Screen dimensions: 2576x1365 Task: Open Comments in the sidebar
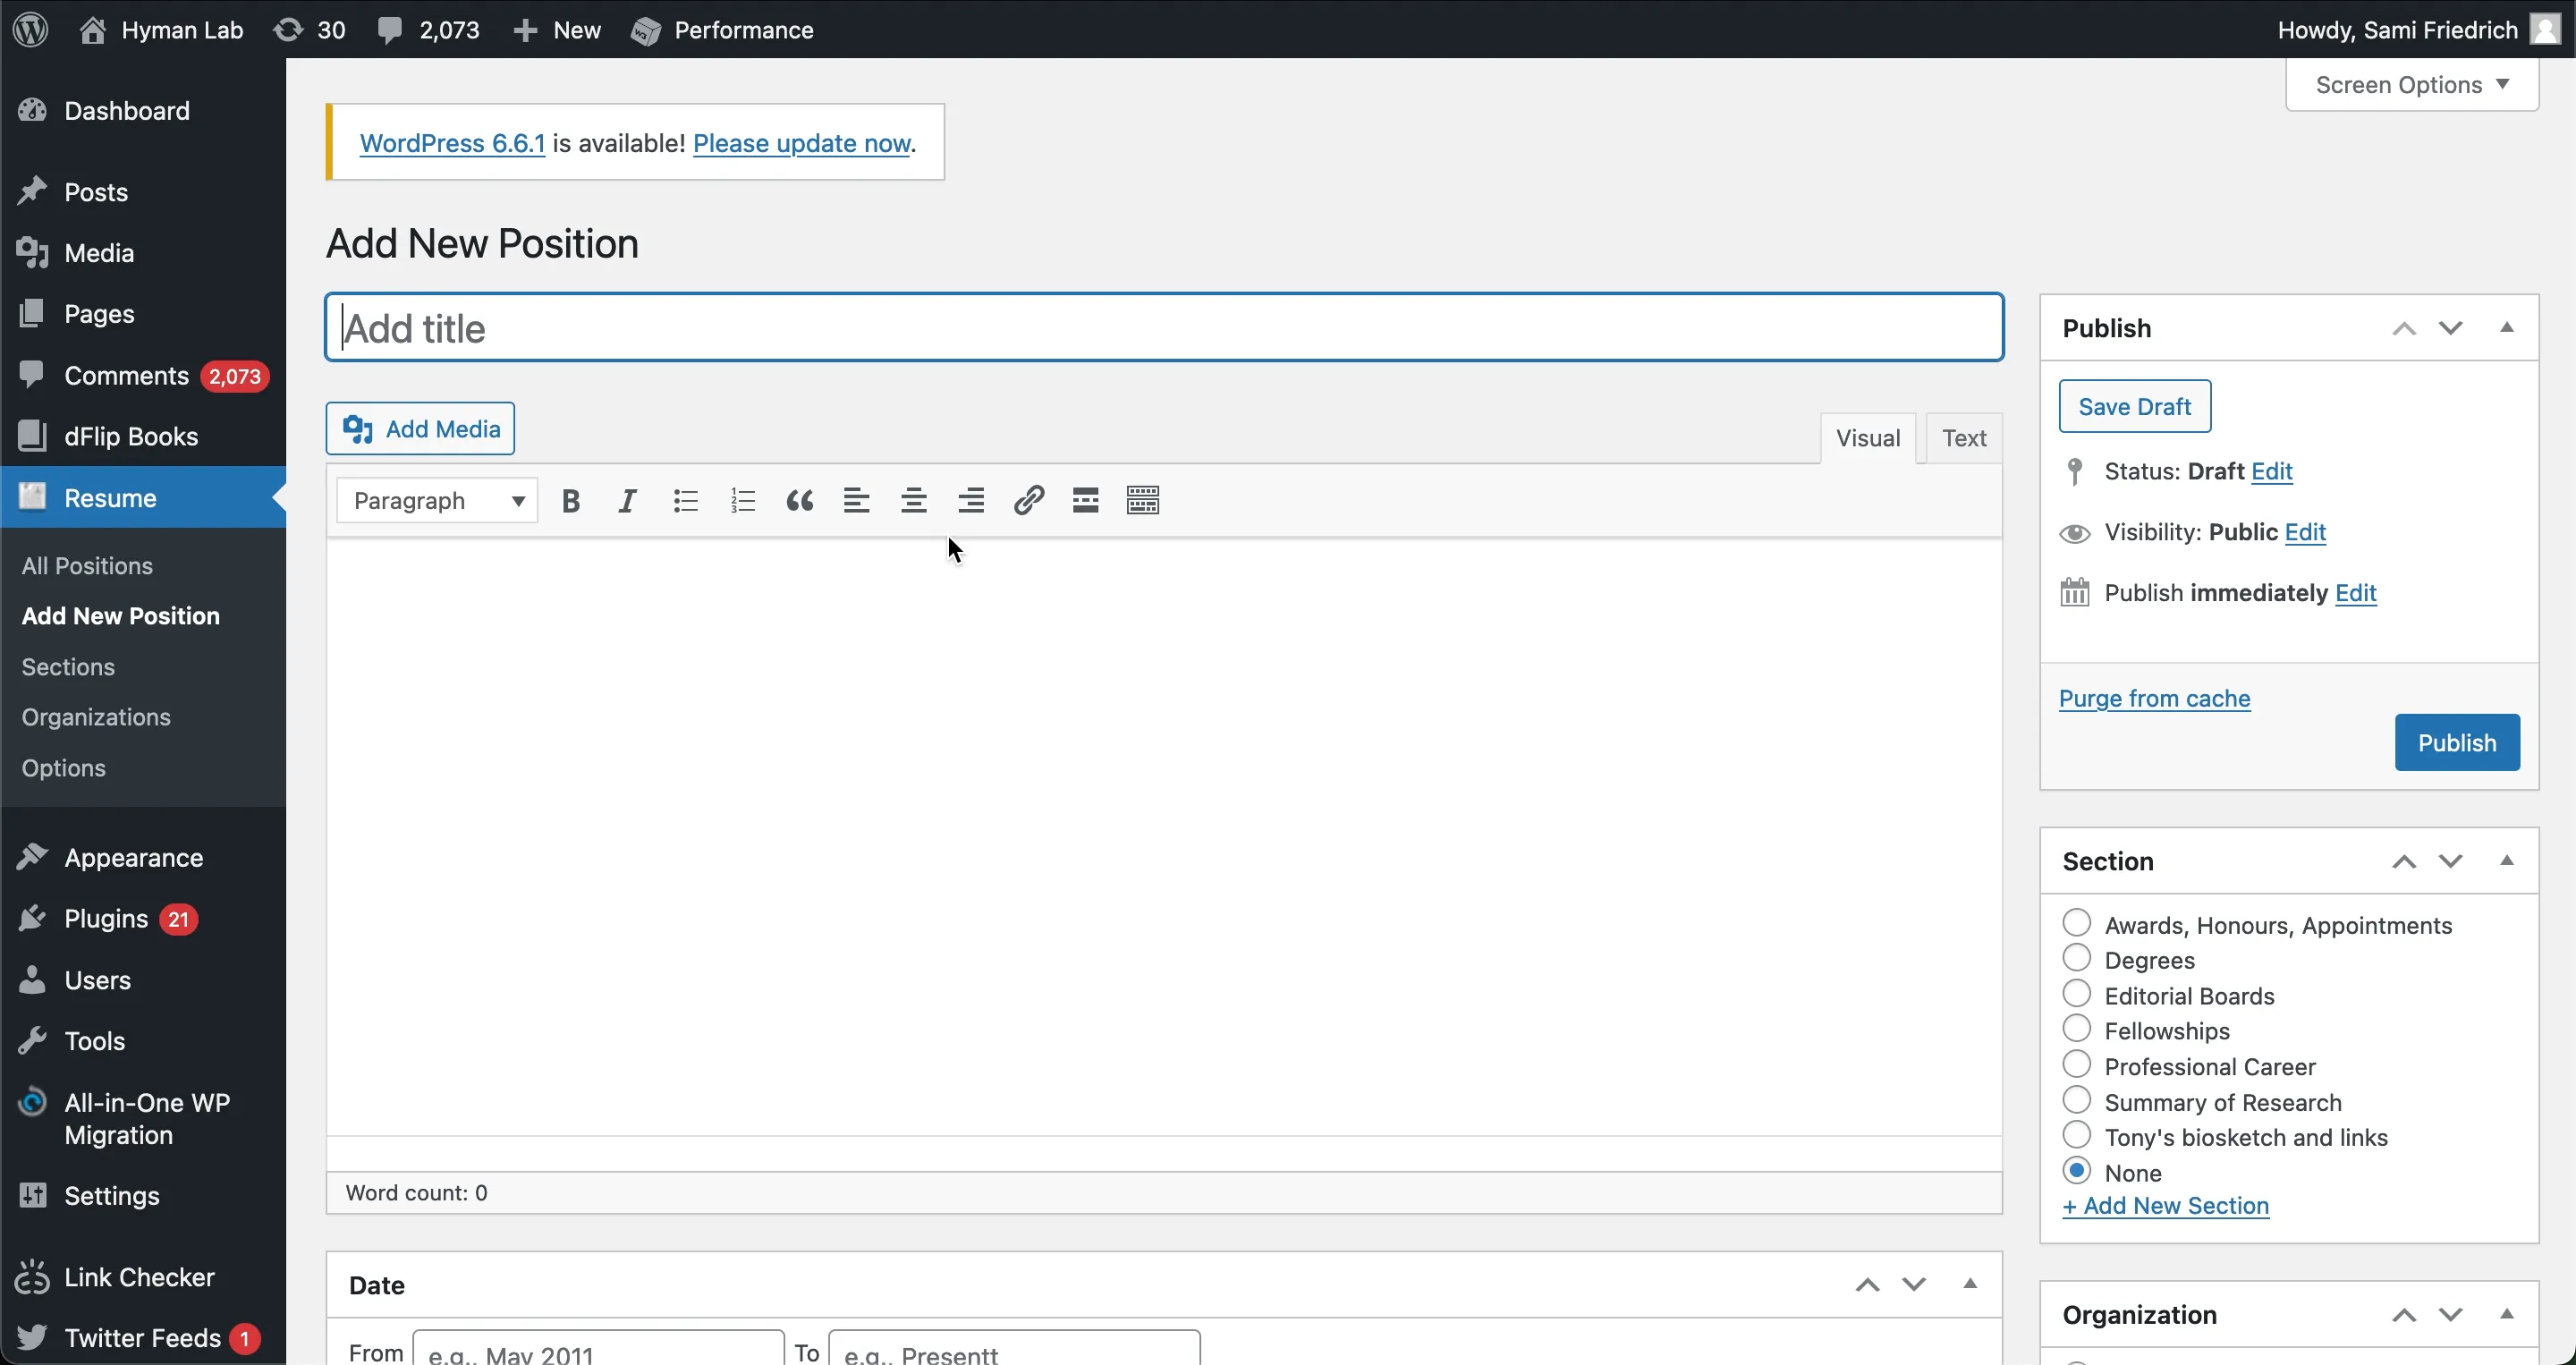click(143, 376)
